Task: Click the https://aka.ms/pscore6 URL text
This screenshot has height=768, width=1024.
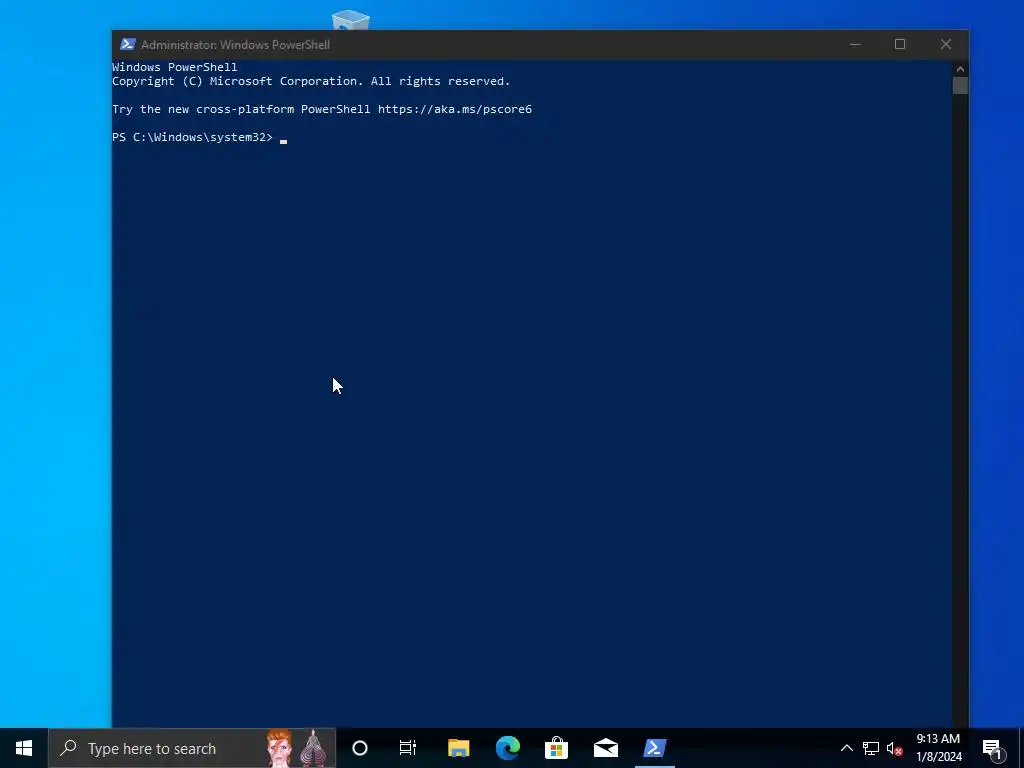Action: 455,109
